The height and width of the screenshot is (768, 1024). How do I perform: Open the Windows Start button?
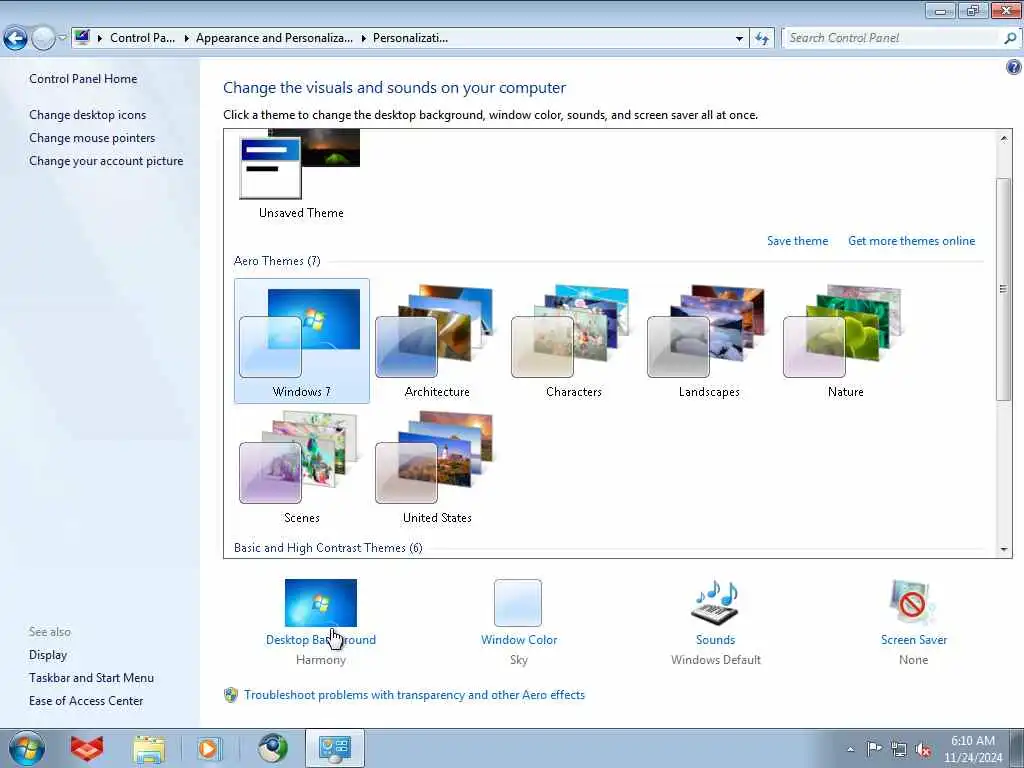coord(27,748)
